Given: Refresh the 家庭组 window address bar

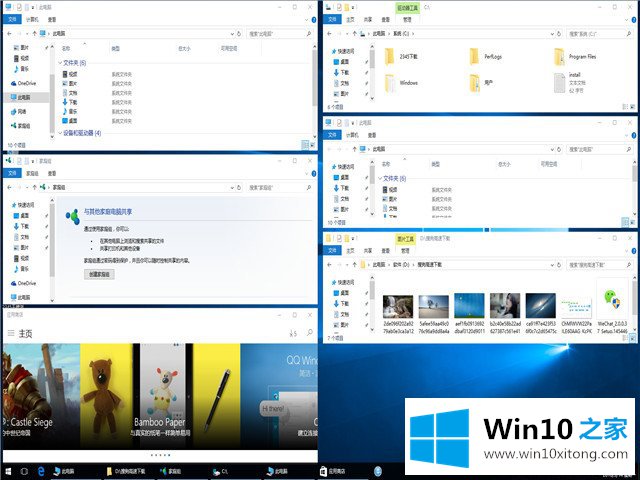Looking at the screenshot, I should pyautogui.click(x=239, y=187).
